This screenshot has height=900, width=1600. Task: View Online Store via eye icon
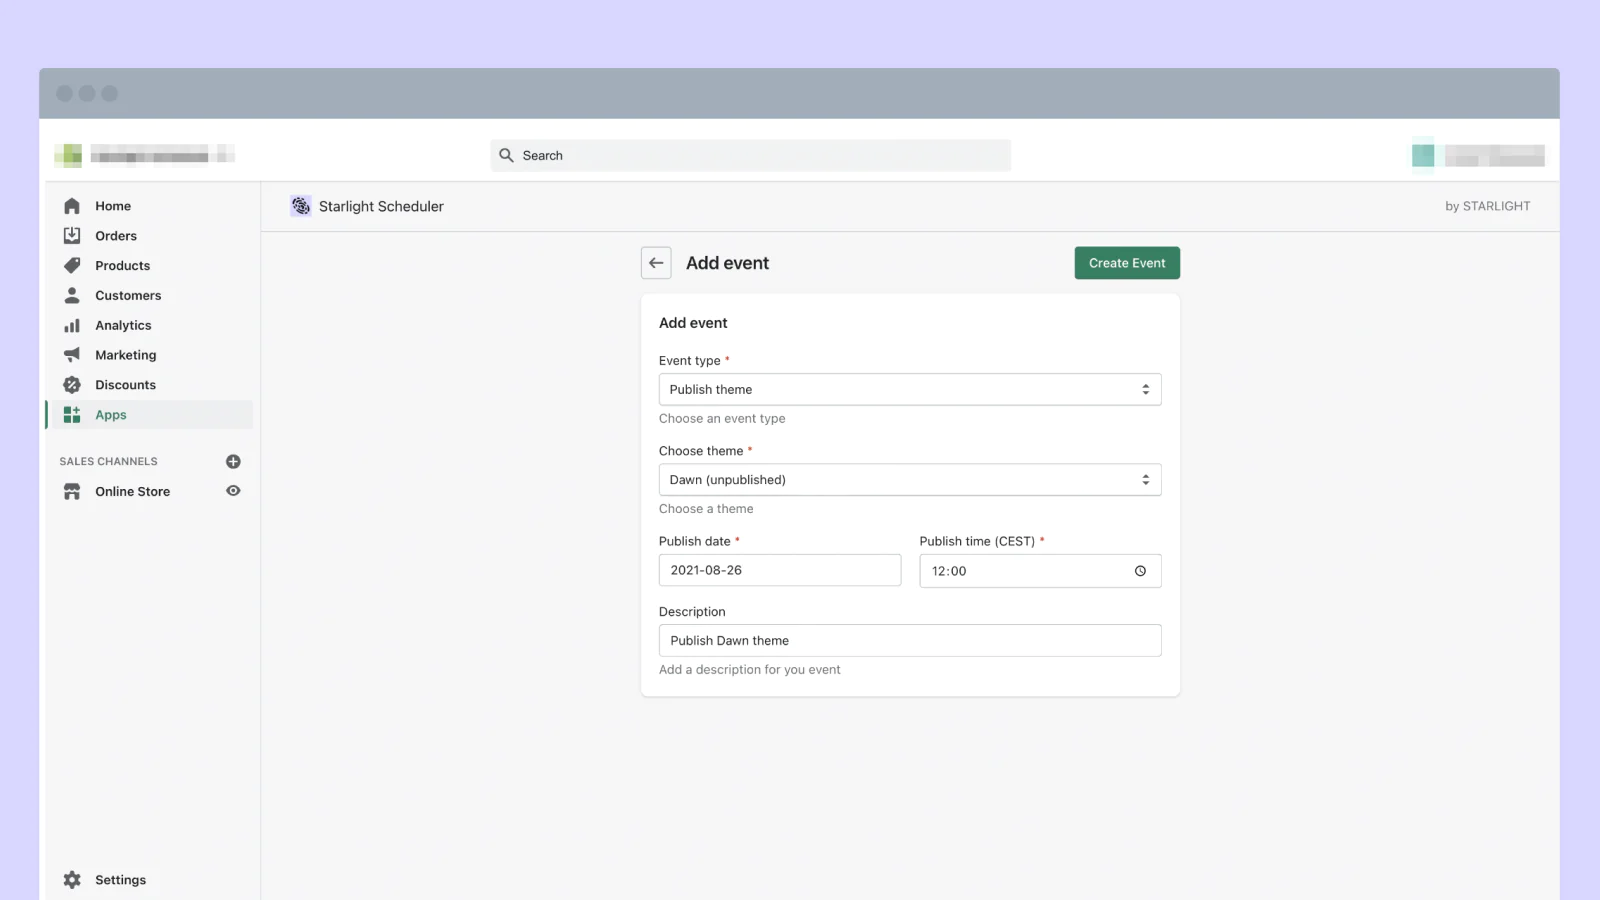(x=233, y=491)
